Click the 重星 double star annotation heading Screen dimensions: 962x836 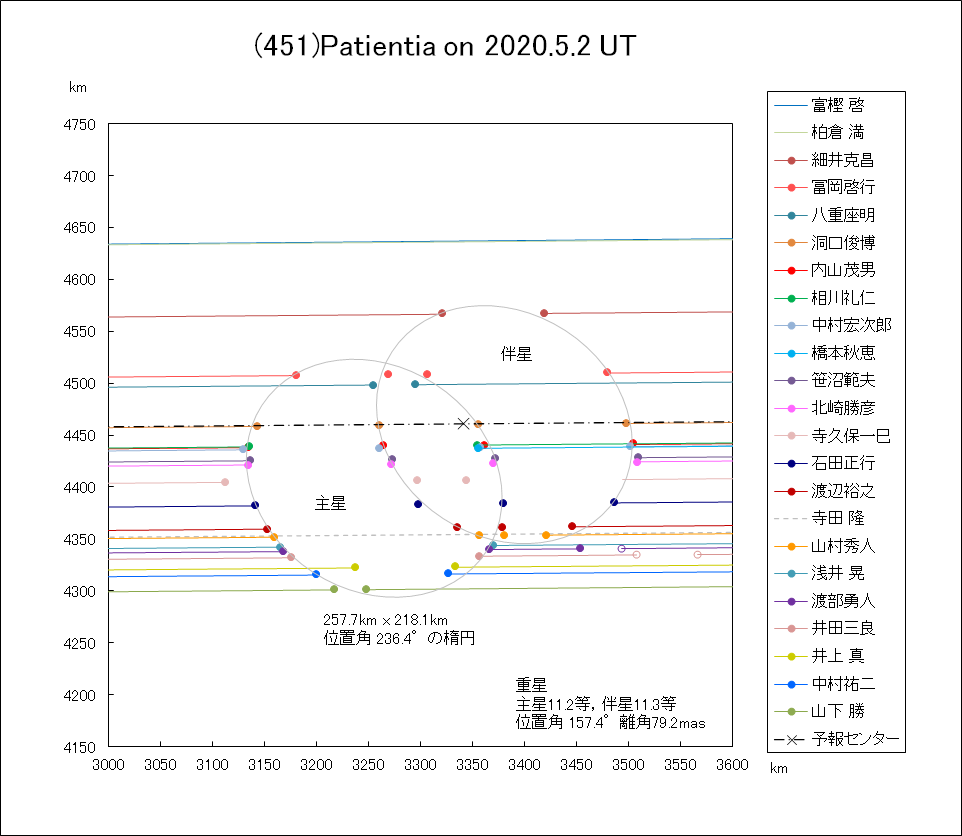coord(531,686)
